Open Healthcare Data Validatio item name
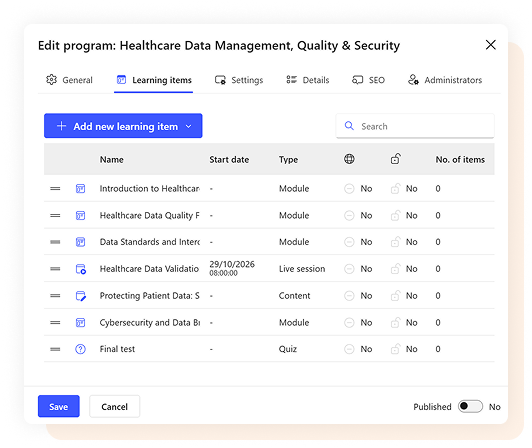Viewport: 532px width, 448px height. pyautogui.click(x=149, y=269)
